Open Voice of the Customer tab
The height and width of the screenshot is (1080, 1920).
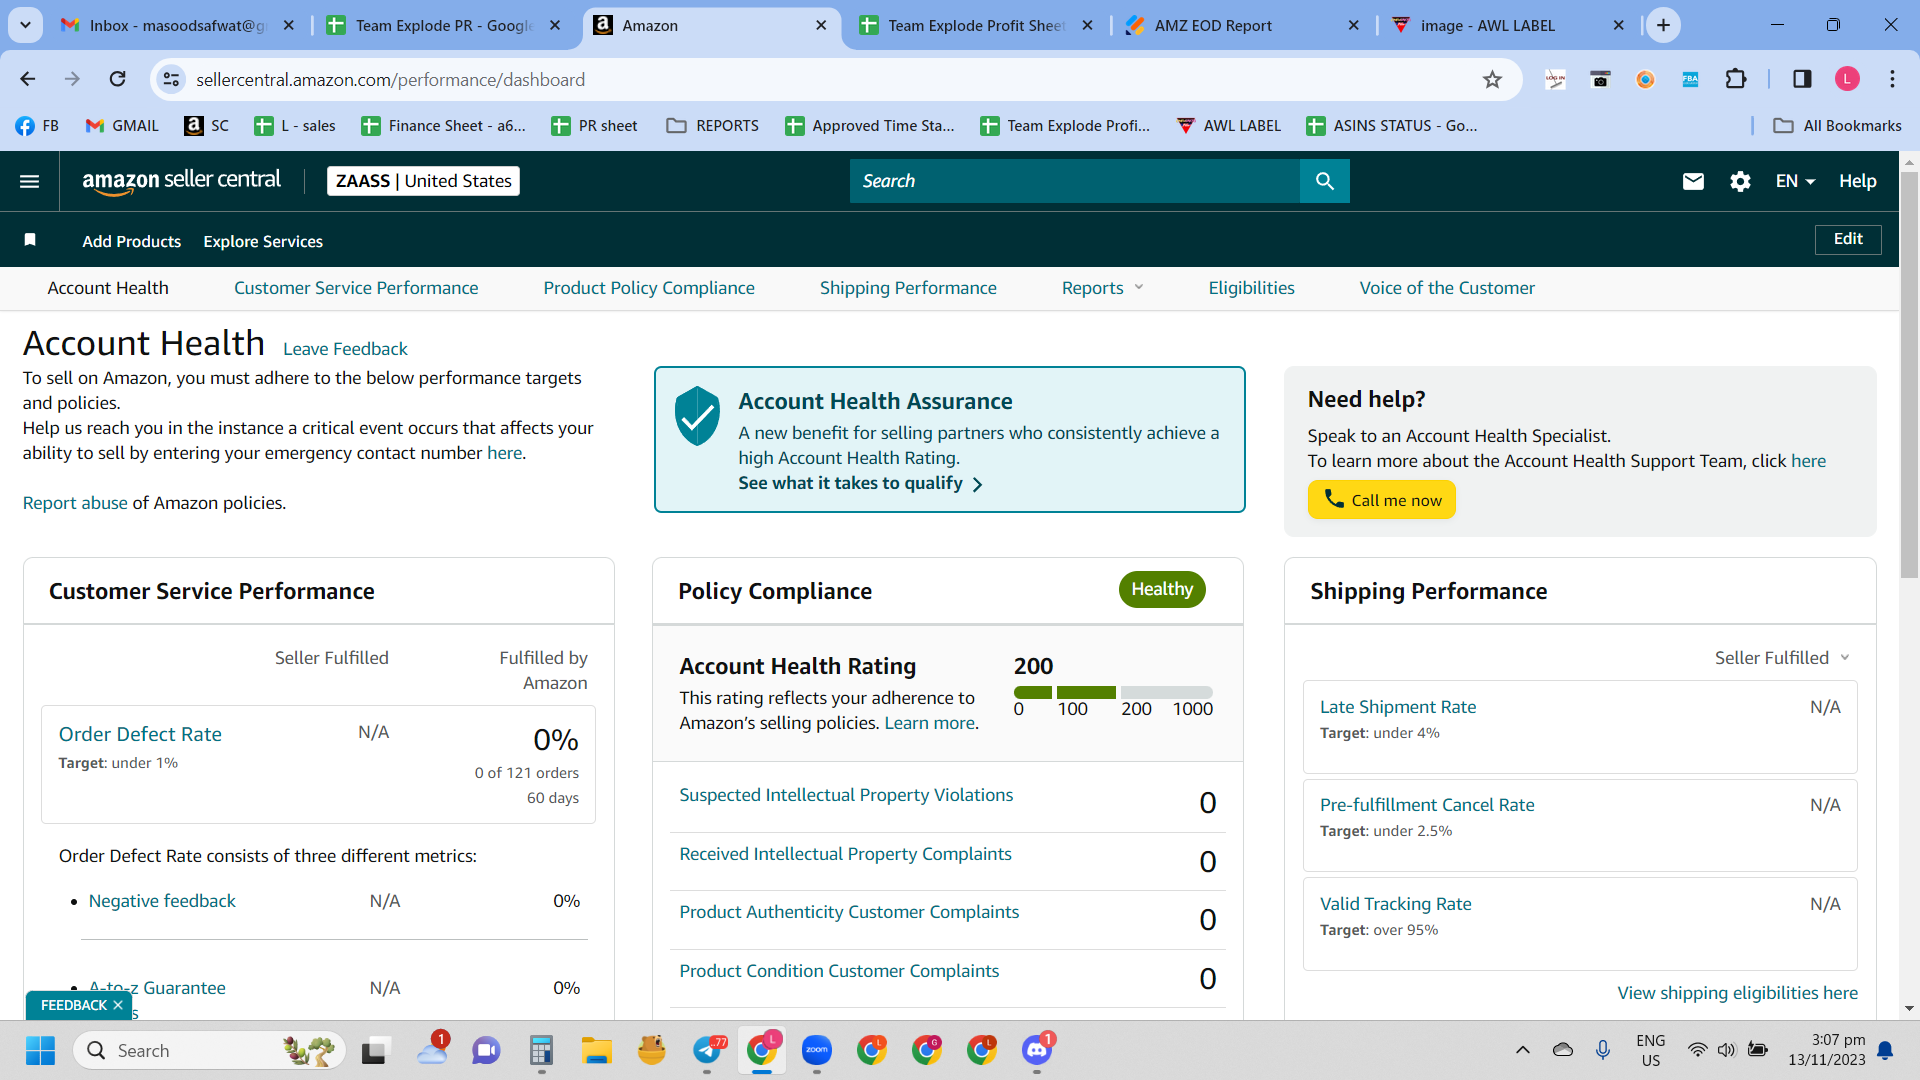point(1447,288)
